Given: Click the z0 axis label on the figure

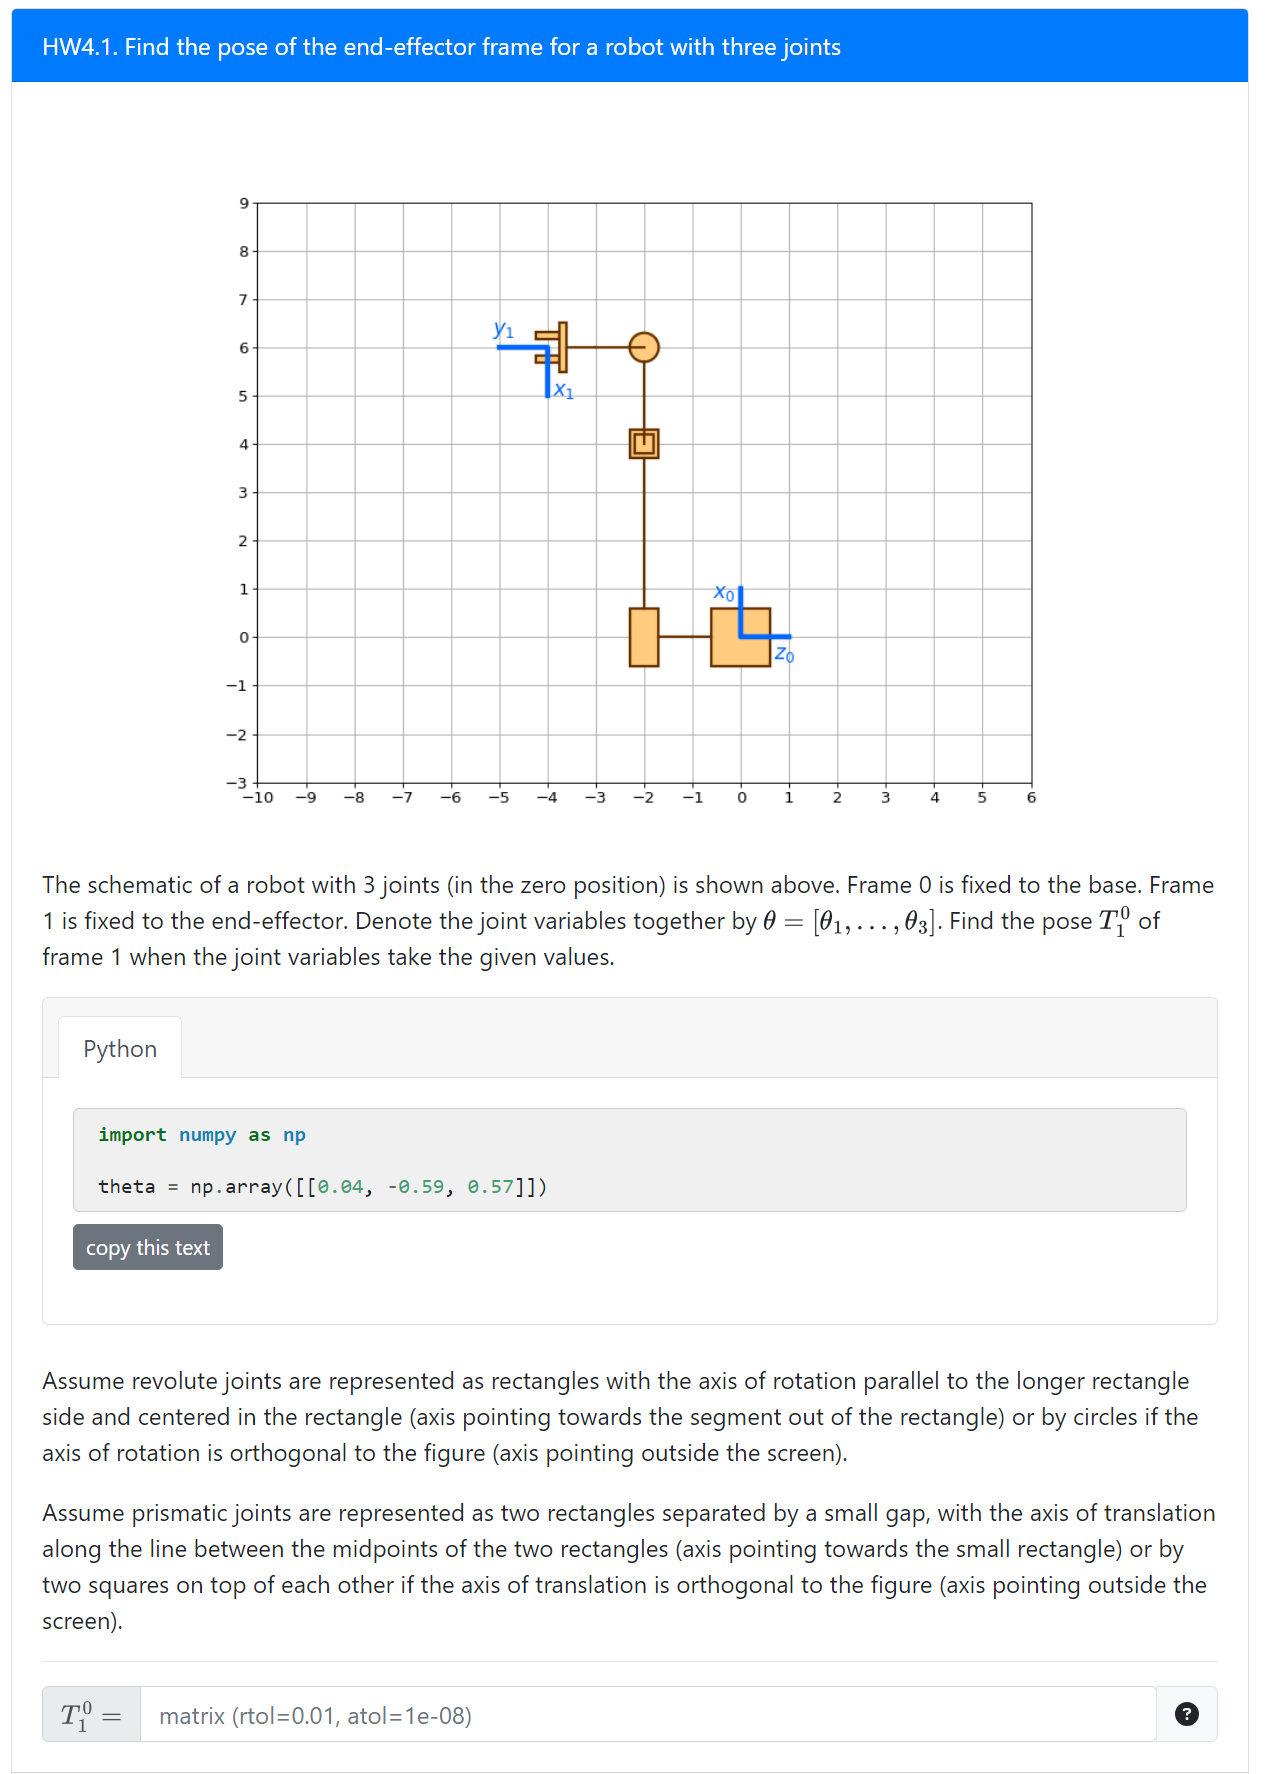Looking at the screenshot, I should pyautogui.click(x=784, y=655).
